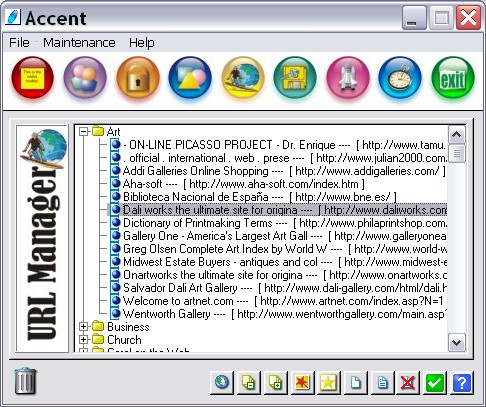Minimize the Accent window

tap(414, 18)
